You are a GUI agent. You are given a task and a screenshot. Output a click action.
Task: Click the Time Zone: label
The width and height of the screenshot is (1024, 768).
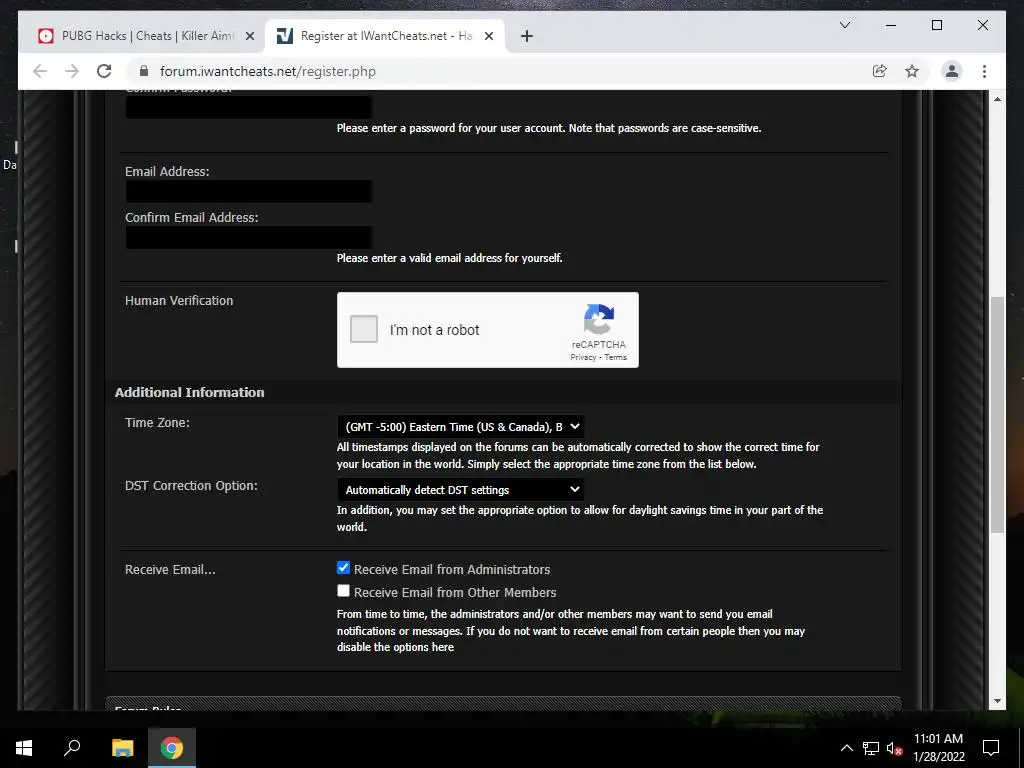point(157,423)
